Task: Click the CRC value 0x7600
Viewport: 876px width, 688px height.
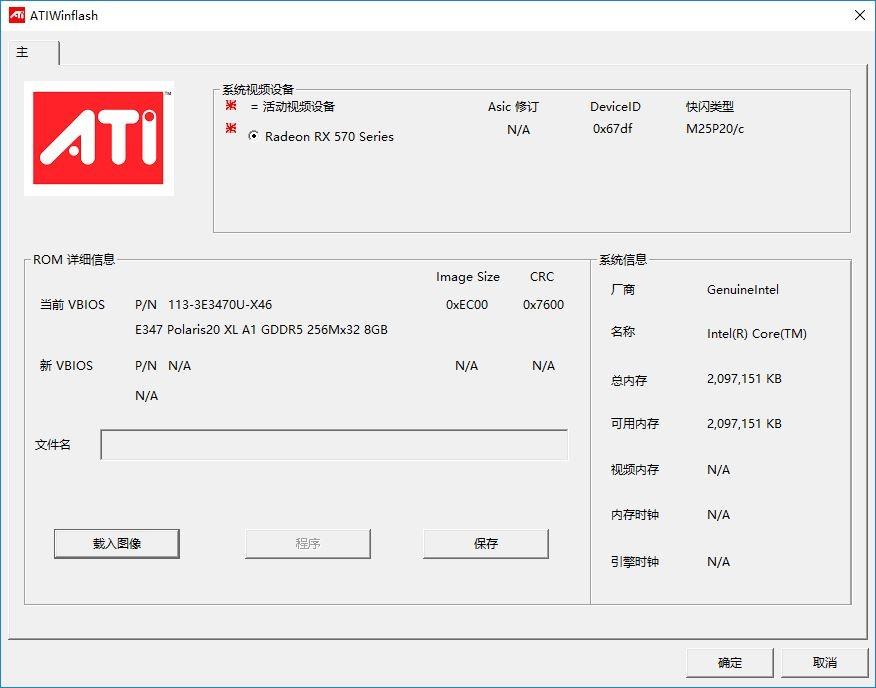Action: tap(544, 305)
